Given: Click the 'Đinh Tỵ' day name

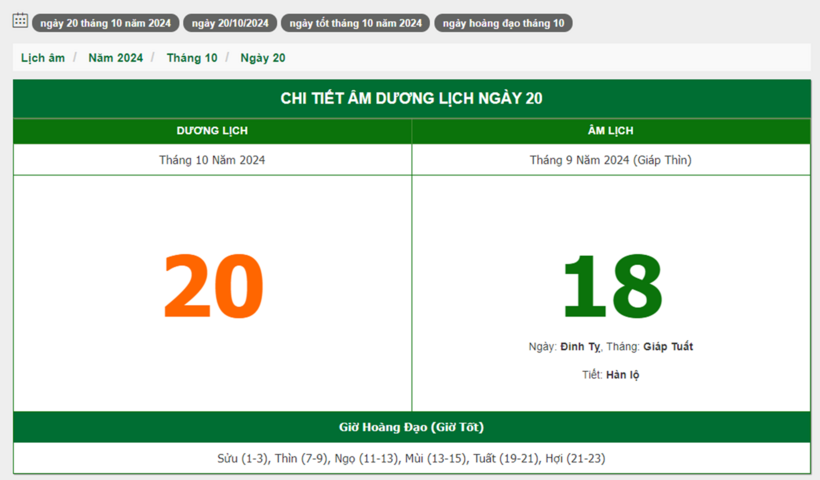Looking at the screenshot, I should click(580, 347).
